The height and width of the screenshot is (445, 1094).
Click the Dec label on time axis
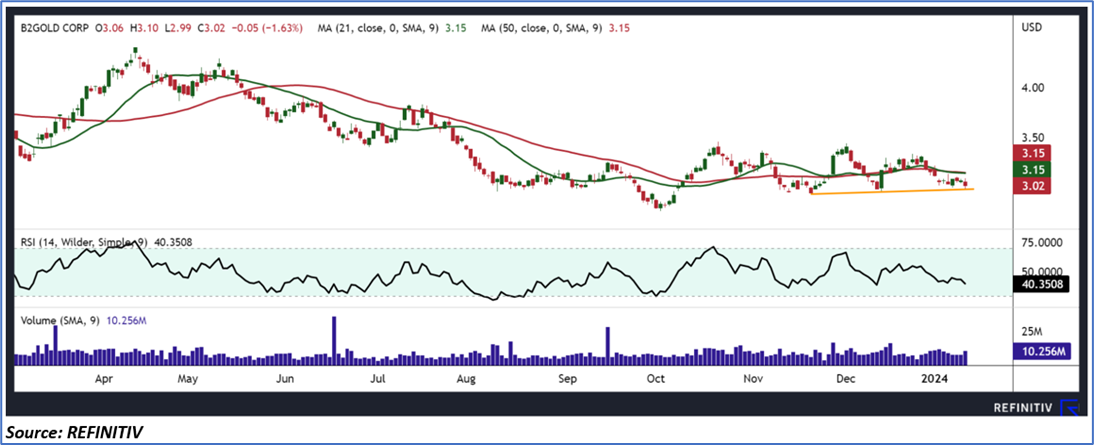[x=846, y=379]
